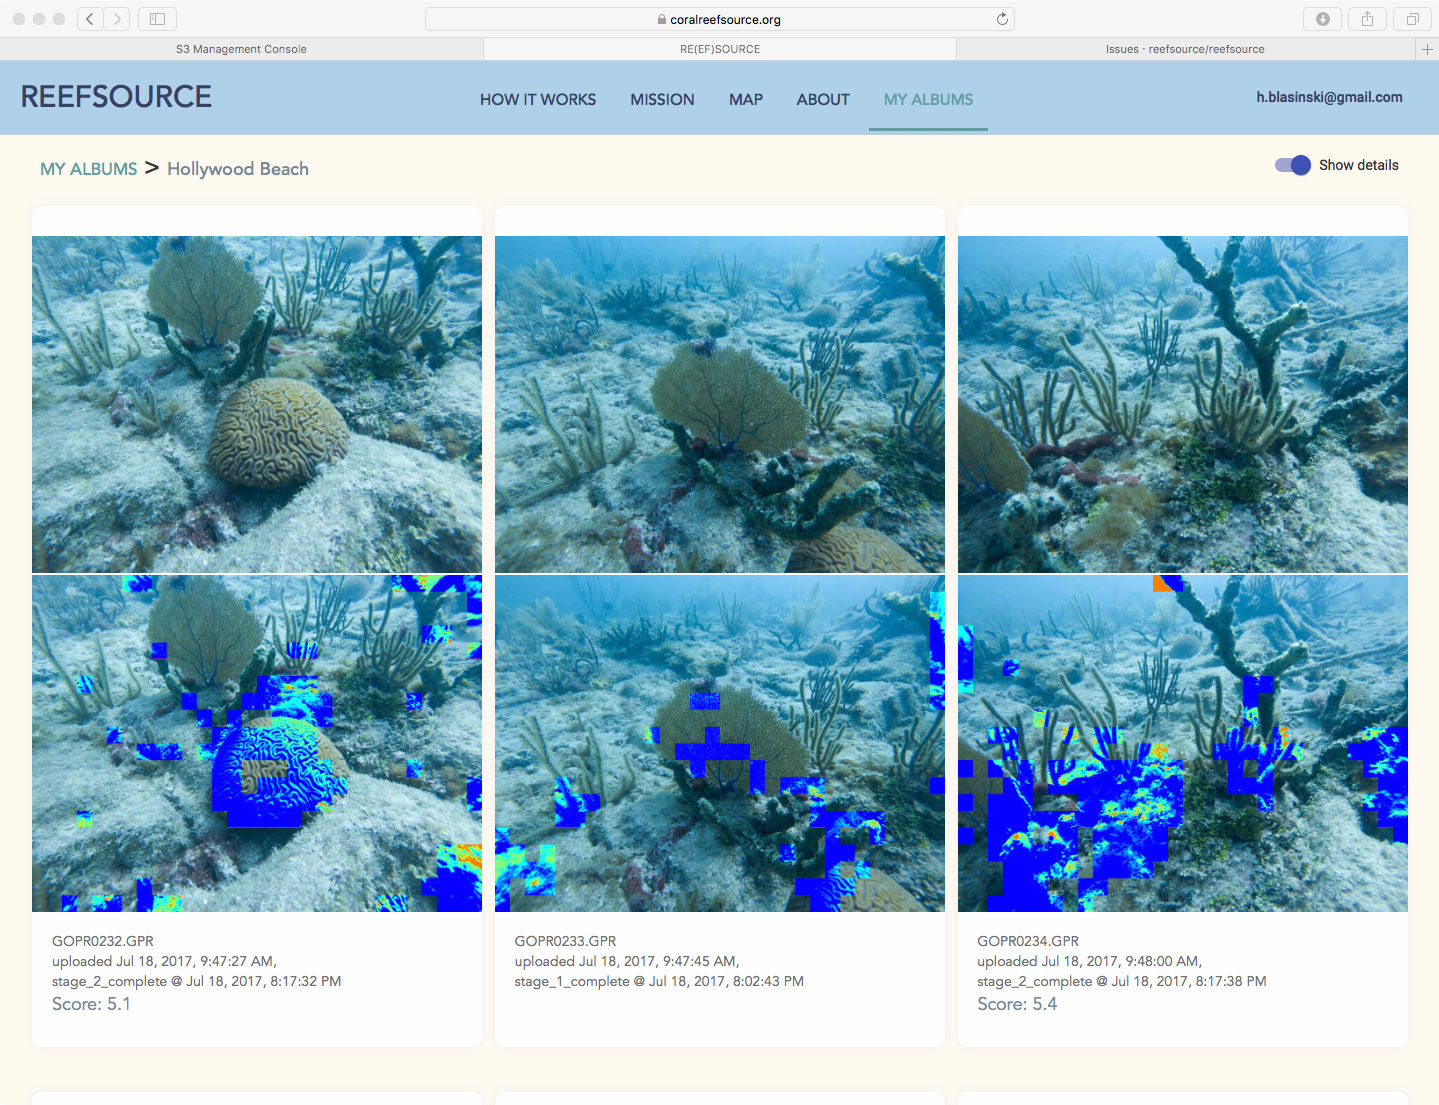Open the ABOUT page
Image resolution: width=1439 pixels, height=1105 pixels.
tap(823, 99)
